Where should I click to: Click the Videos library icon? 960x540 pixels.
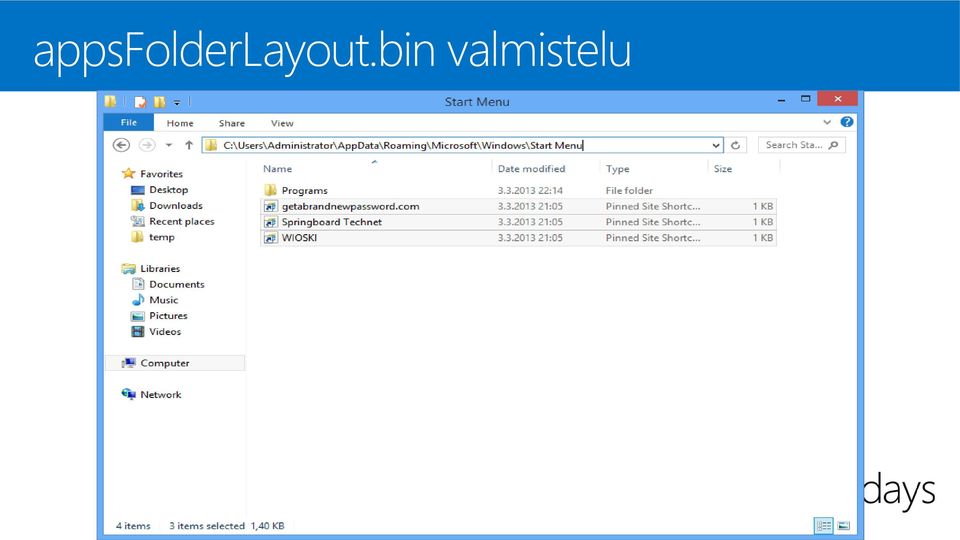138,332
